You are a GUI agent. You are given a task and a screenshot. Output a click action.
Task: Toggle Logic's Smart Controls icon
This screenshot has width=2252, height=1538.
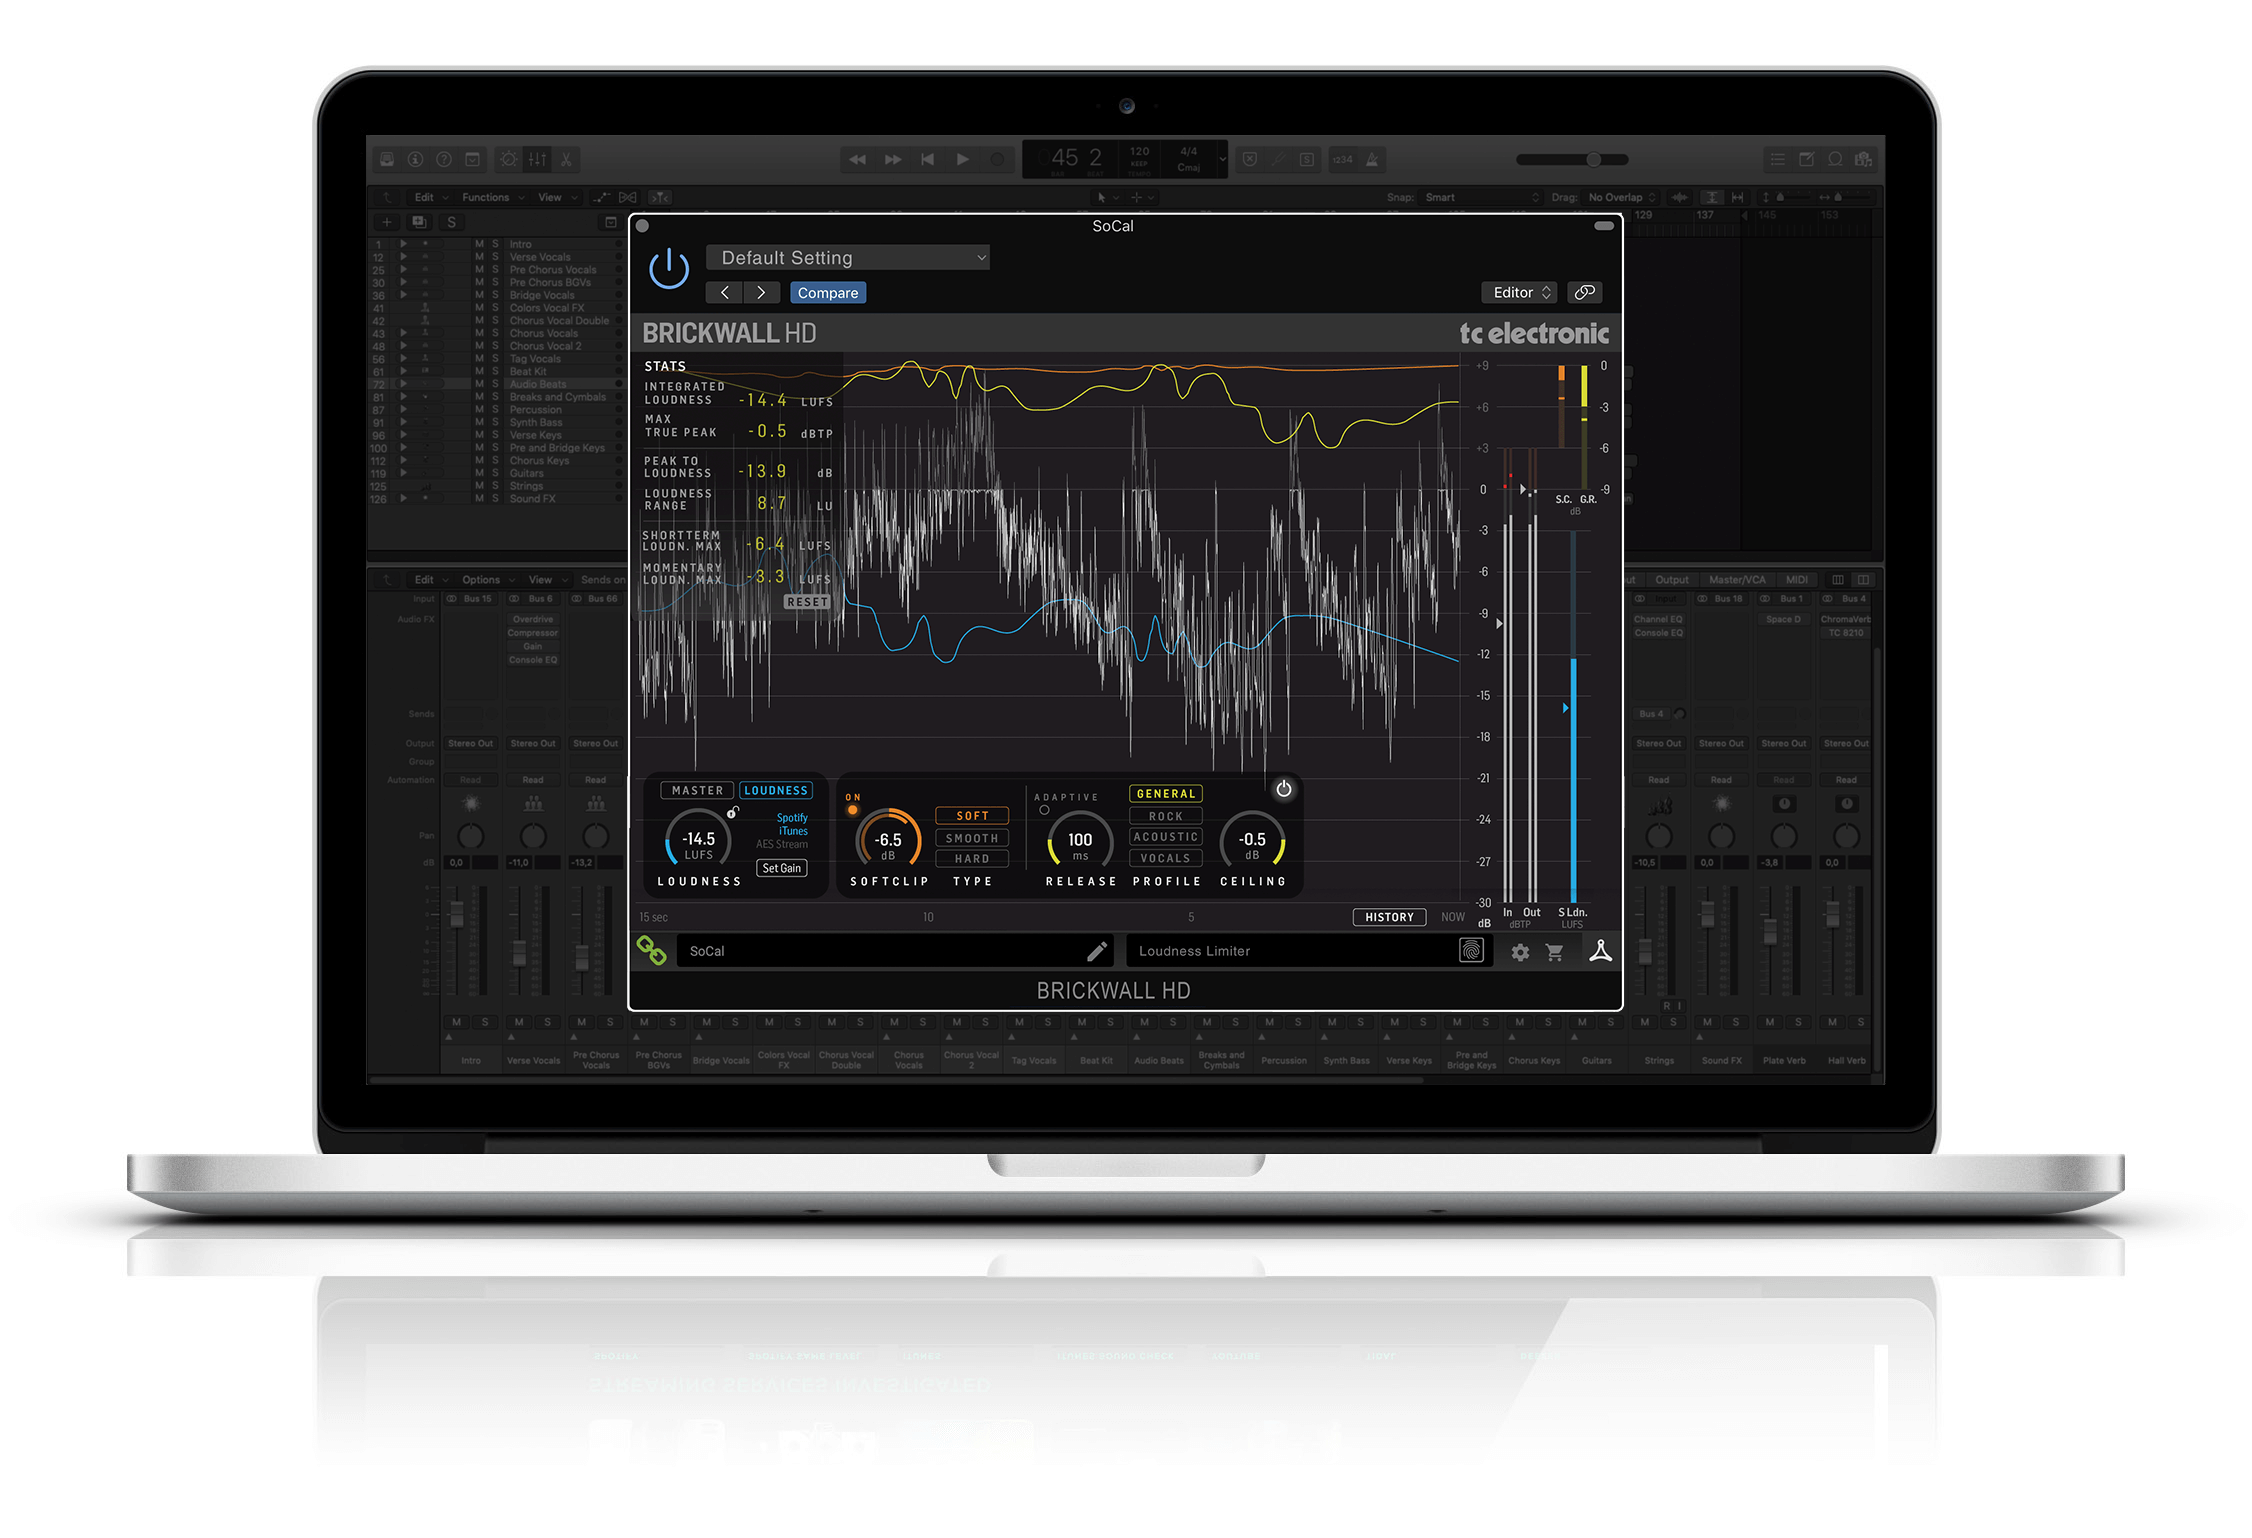point(509,159)
